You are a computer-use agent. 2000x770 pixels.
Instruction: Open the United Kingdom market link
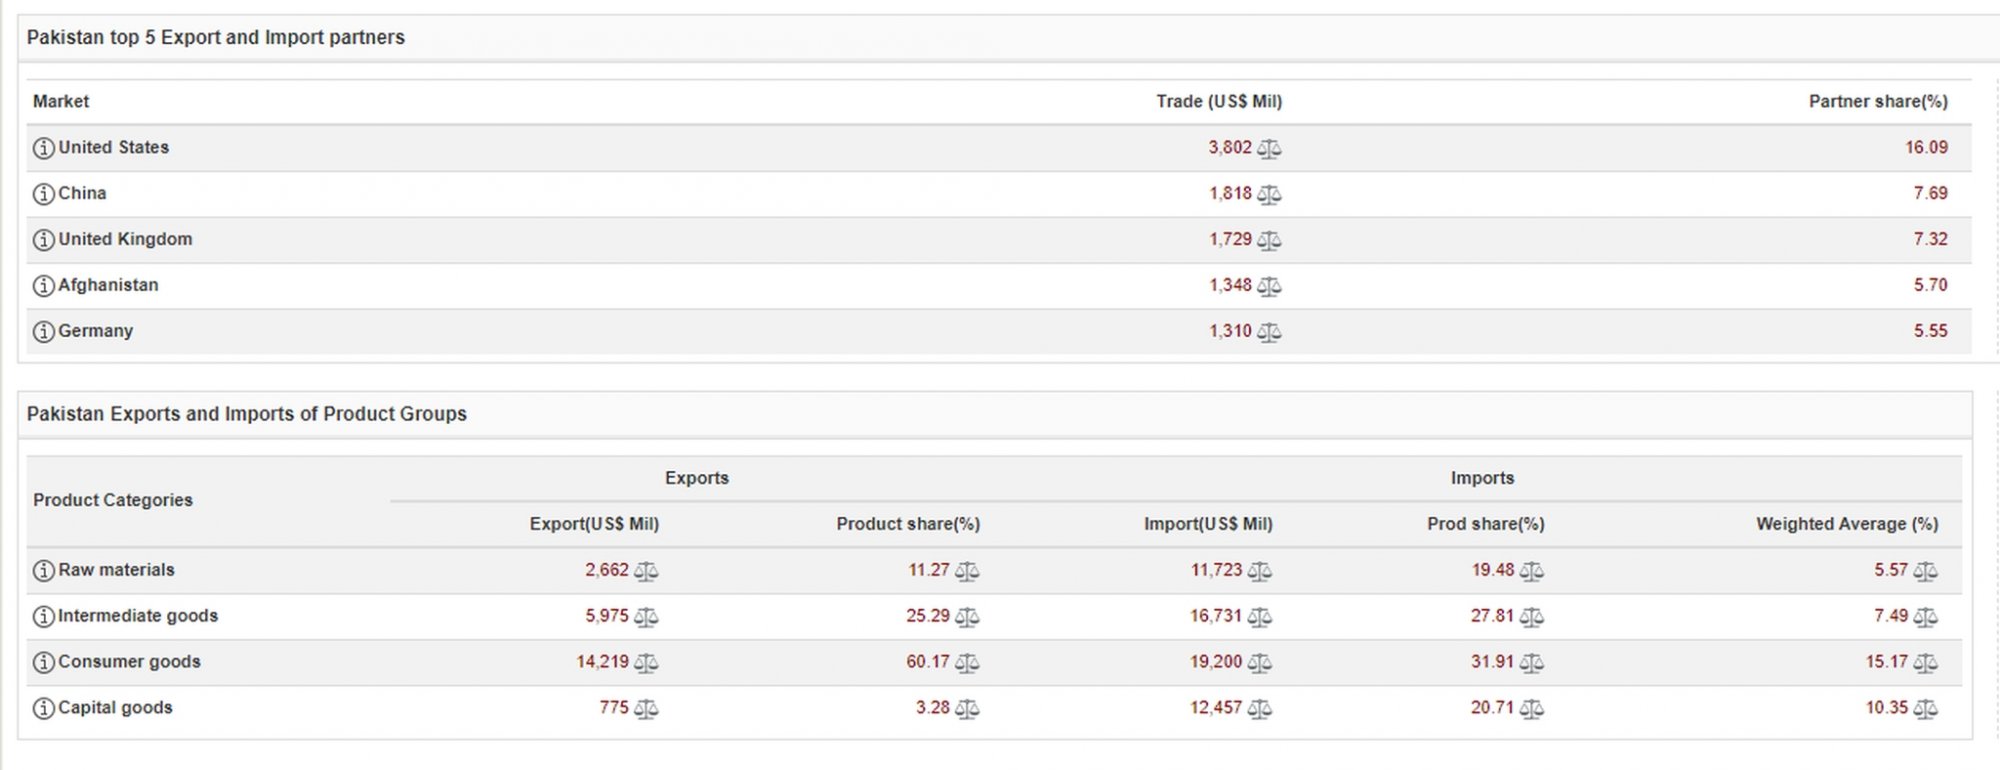125,239
